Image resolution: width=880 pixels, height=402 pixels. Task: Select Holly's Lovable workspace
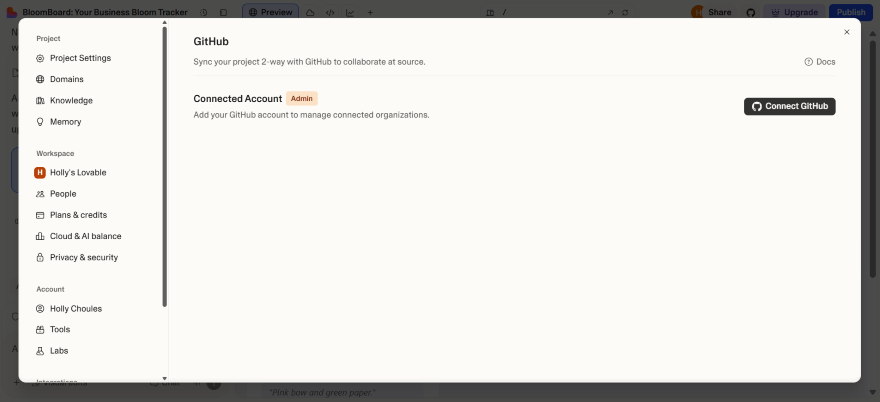pyautogui.click(x=78, y=173)
